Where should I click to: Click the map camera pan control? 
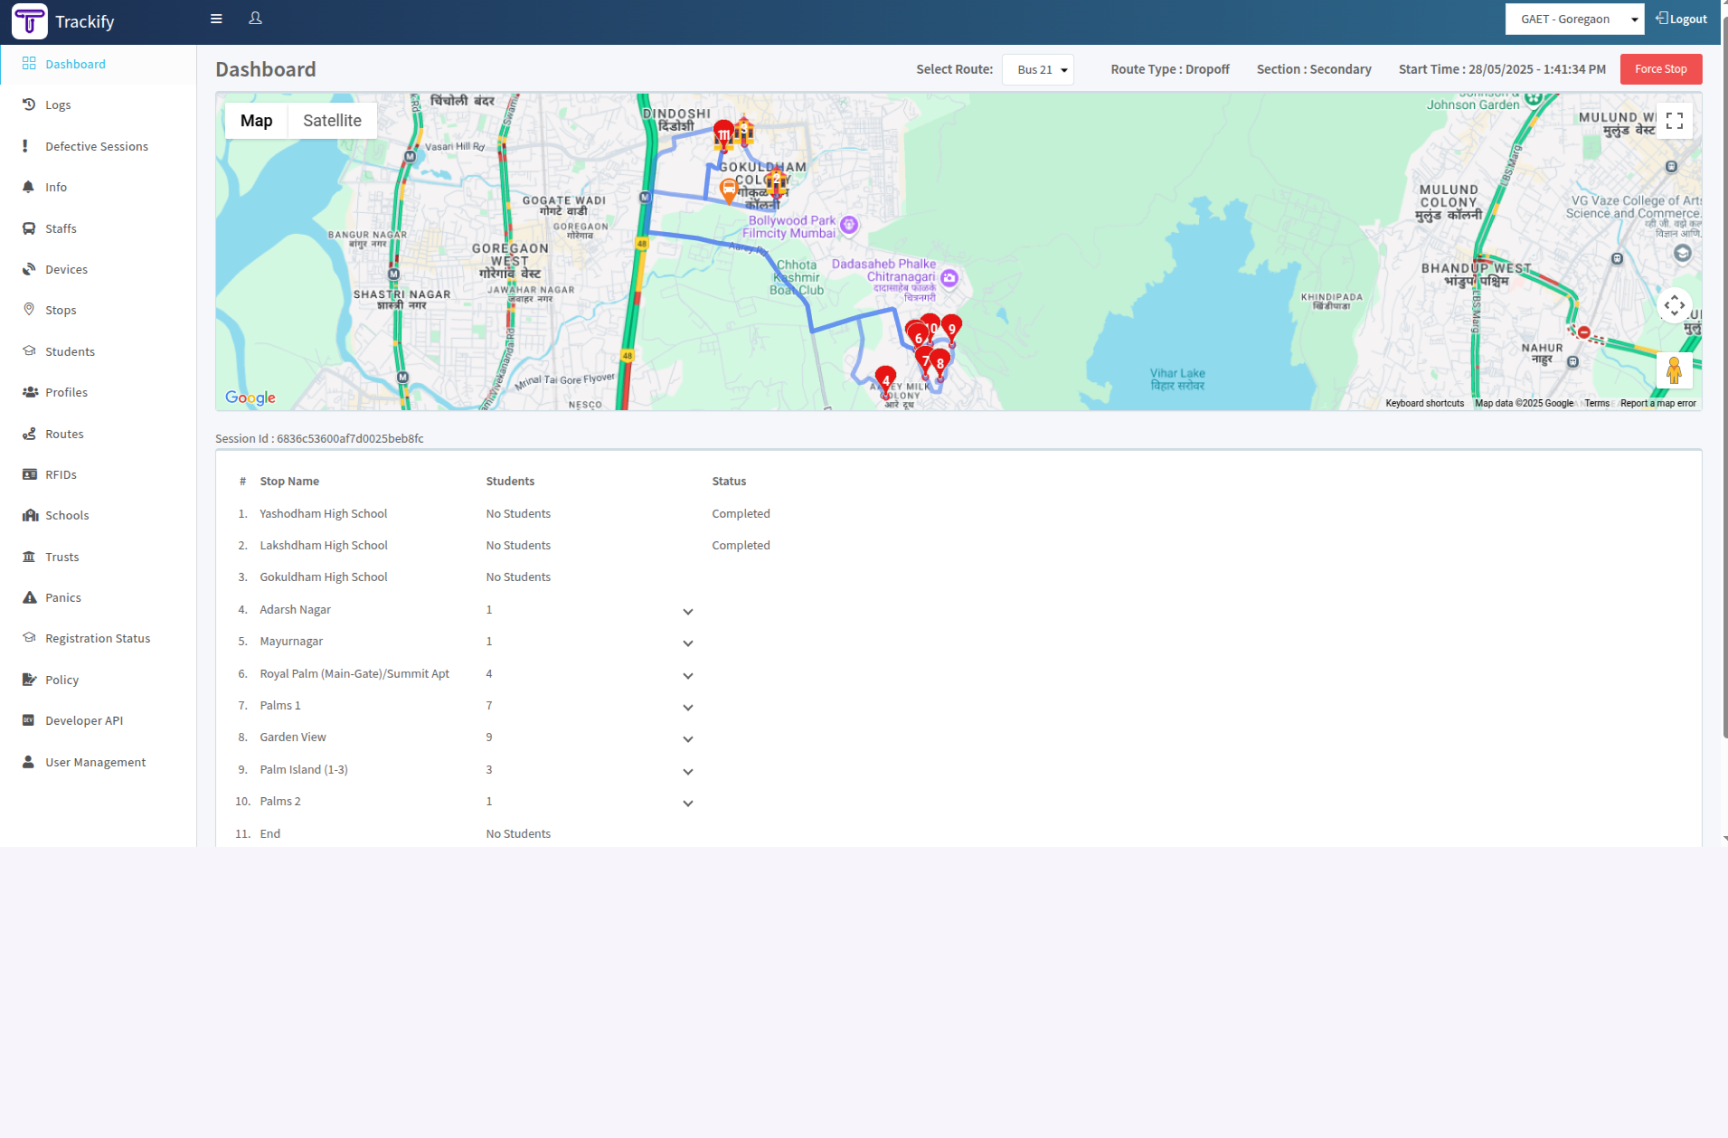pyautogui.click(x=1675, y=305)
